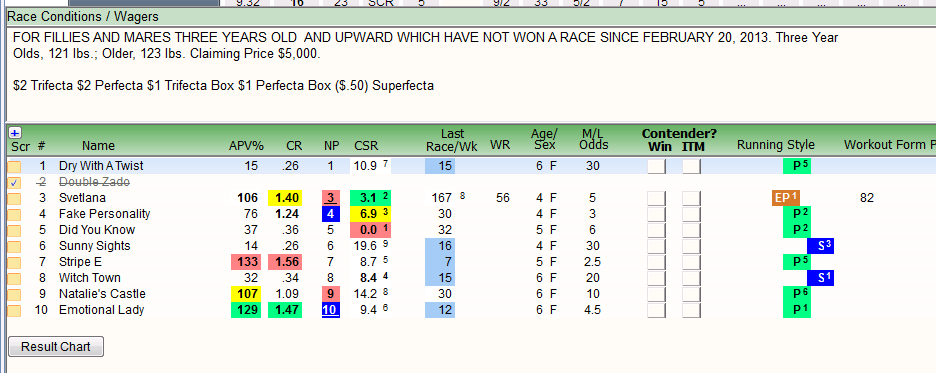This screenshot has width=936, height=373.
Task: Click Did You Know's green P 2 badge
Action: click(797, 230)
